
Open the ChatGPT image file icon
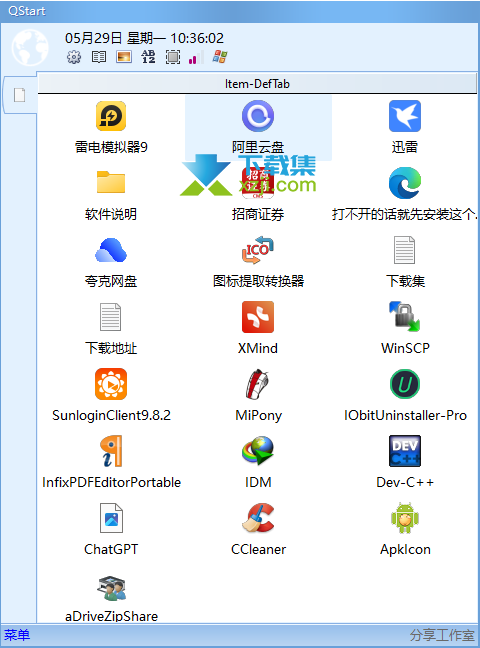(111, 518)
